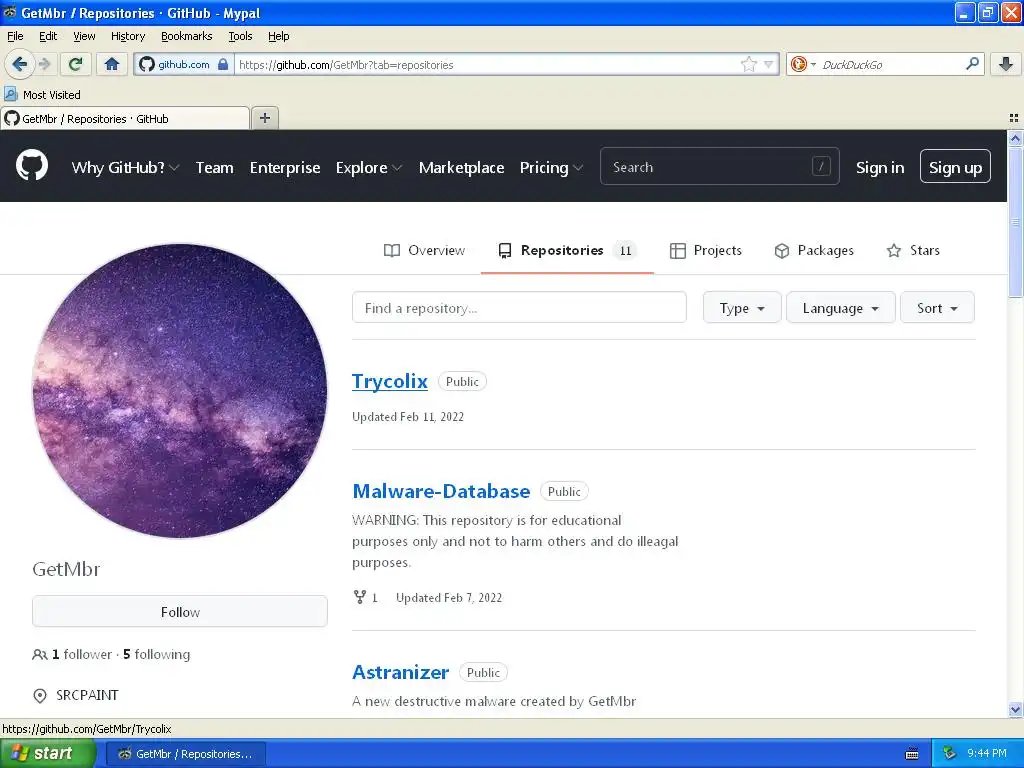Expand the Explore dropdown in header
This screenshot has width=1024, height=768.
point(368,167)
